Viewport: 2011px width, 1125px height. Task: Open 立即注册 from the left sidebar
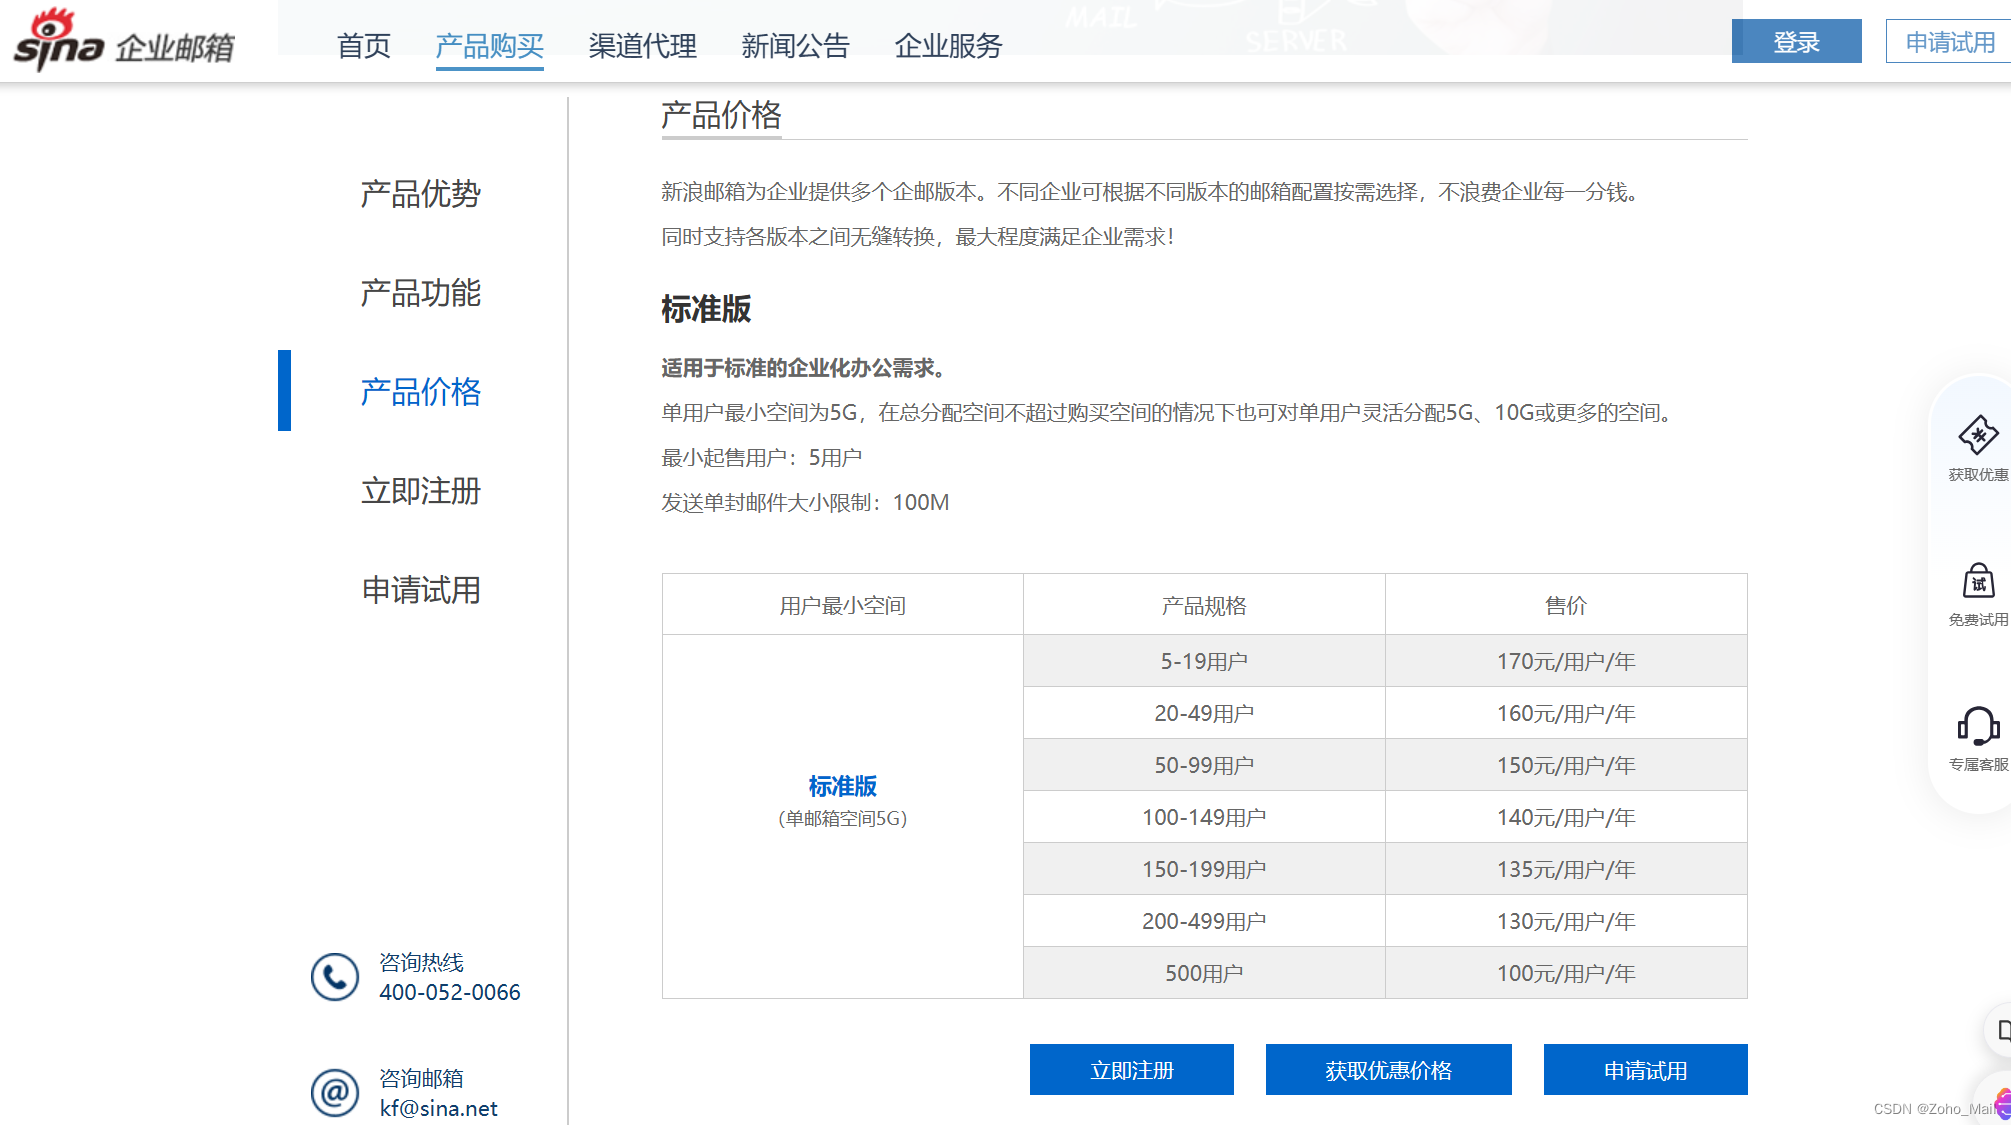(x=421, y=491)
